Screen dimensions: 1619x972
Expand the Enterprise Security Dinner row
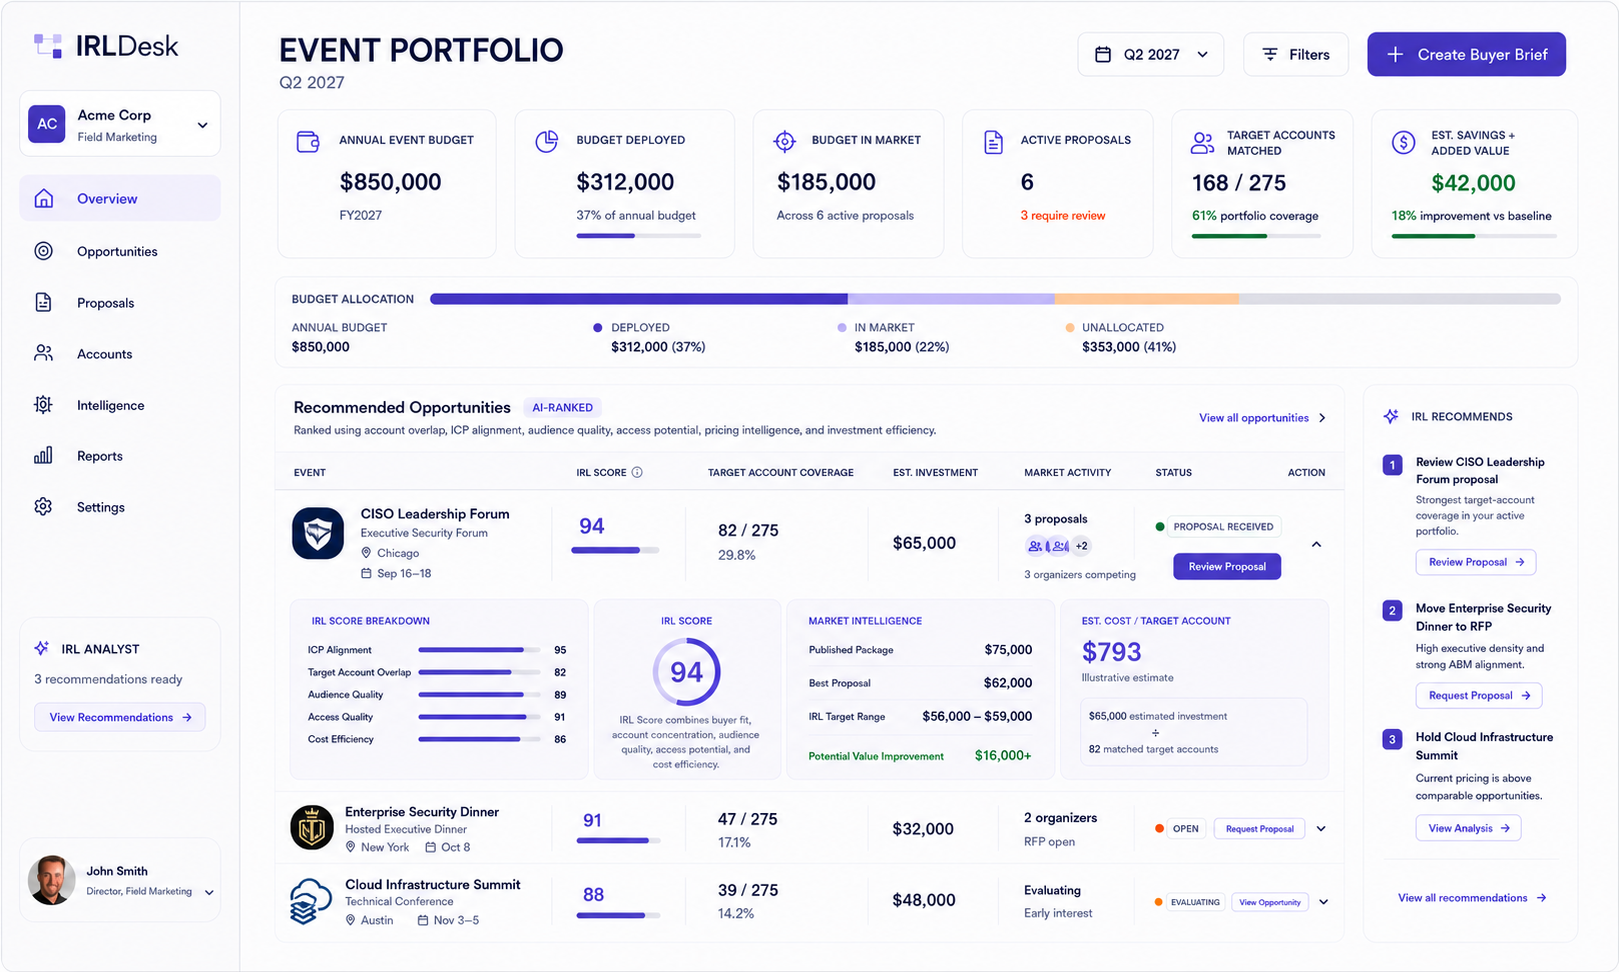pyautogui.click(x=1321, y=829)
